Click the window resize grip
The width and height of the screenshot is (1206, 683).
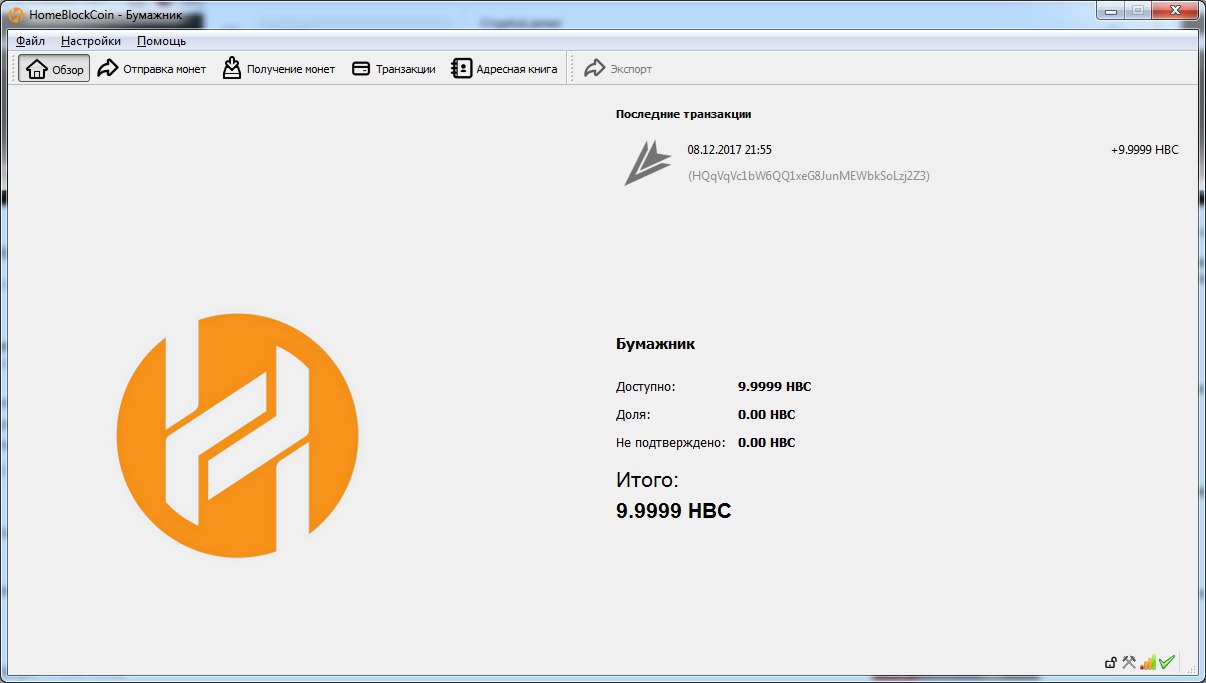(x=1190, y=668)
